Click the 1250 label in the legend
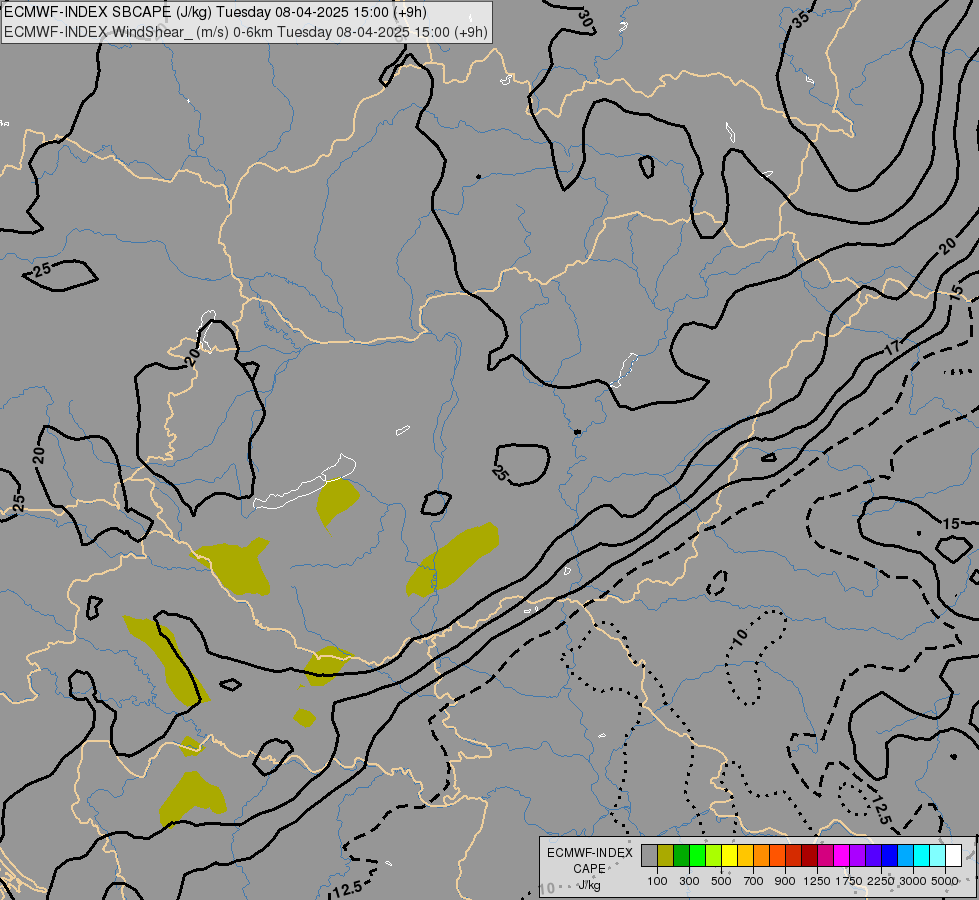The image size is (979, 900). click(817, 881)
